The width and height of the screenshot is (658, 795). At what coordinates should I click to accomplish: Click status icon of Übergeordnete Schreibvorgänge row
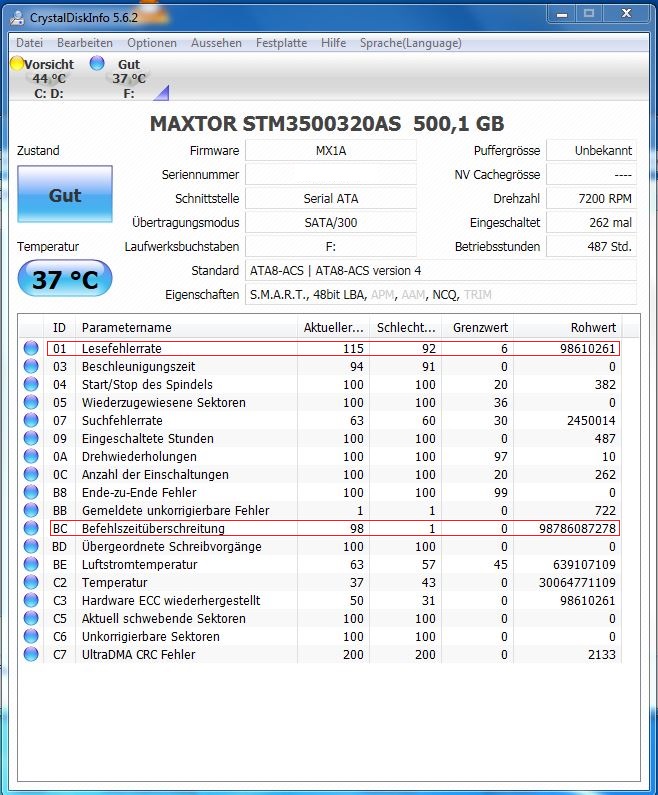click(x=31, y=546)
